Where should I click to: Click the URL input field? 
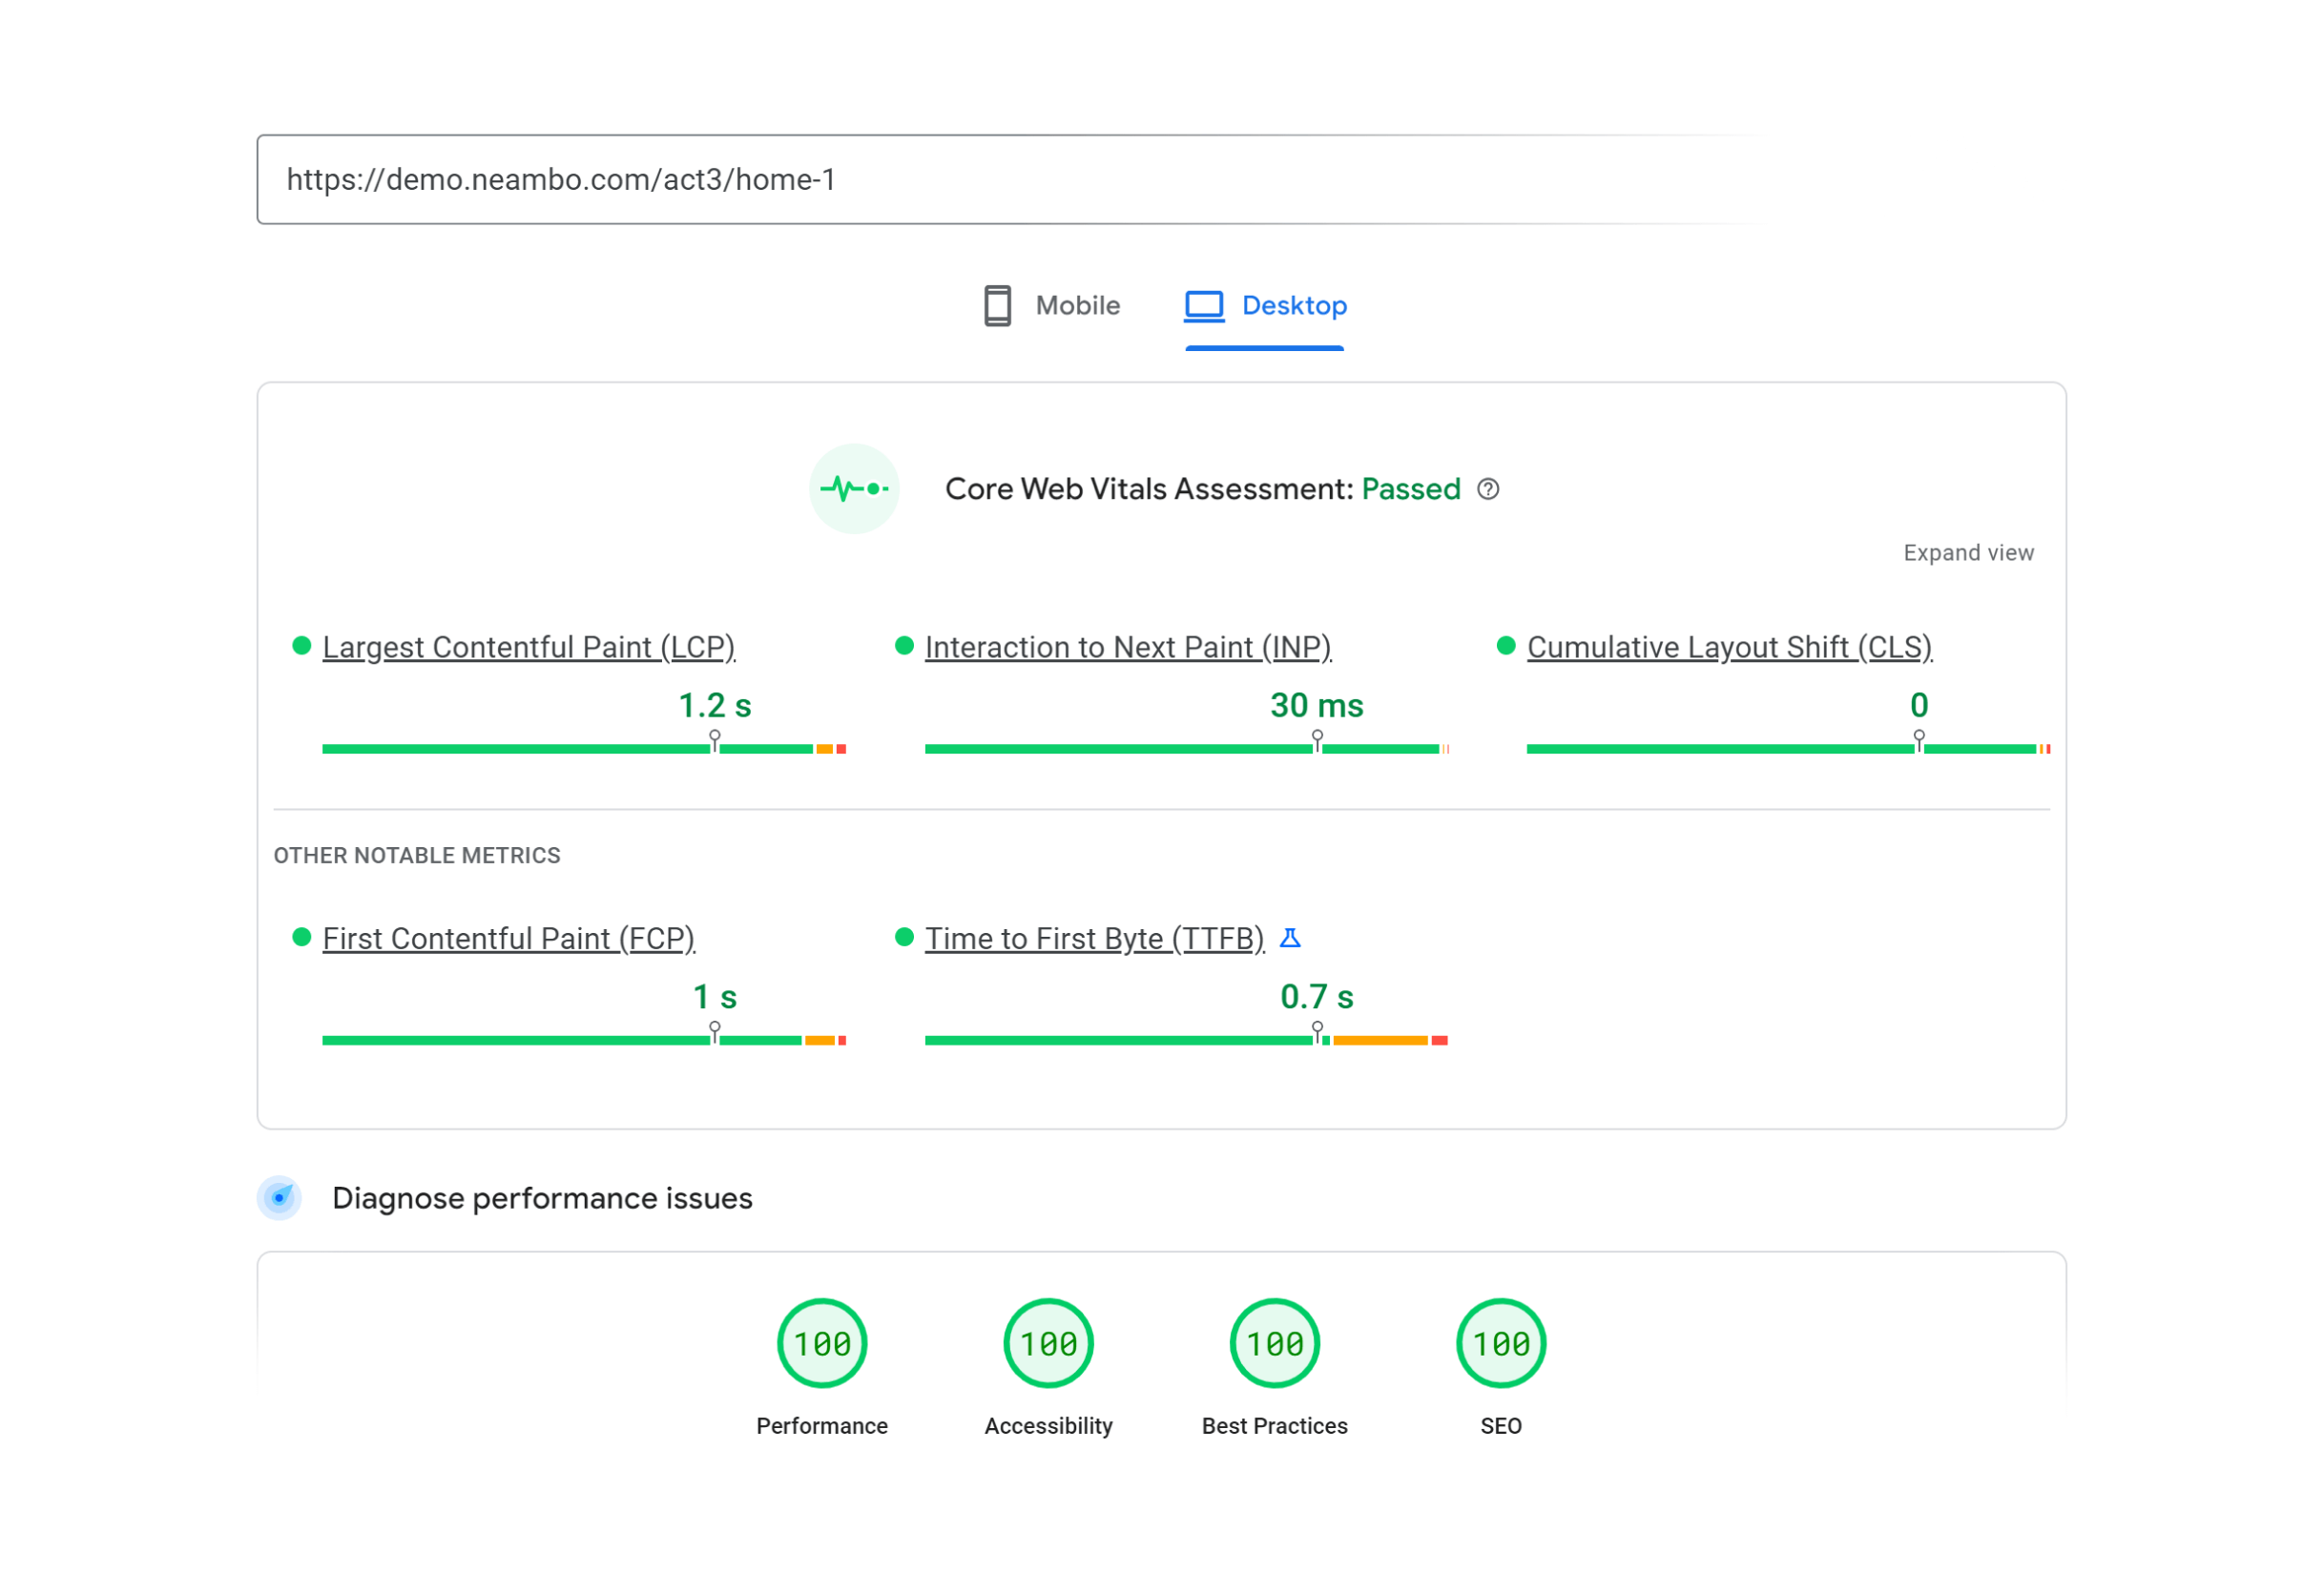[x=1000, y=179]
